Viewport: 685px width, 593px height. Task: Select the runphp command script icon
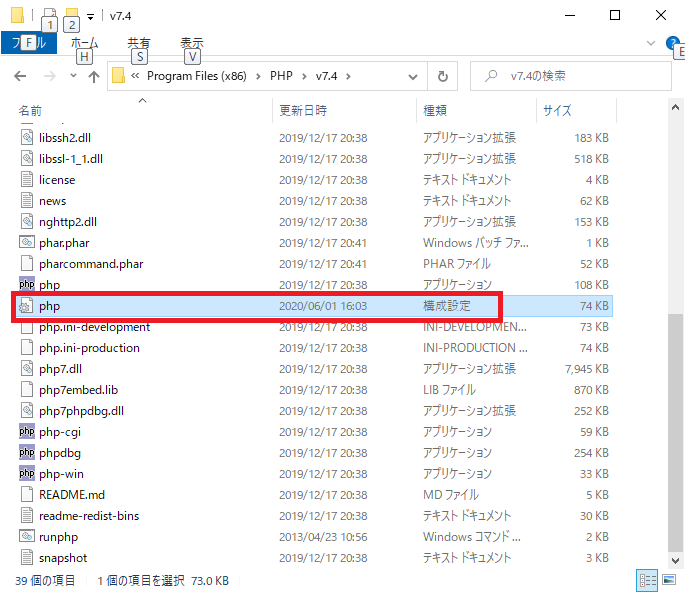(27, 536)
